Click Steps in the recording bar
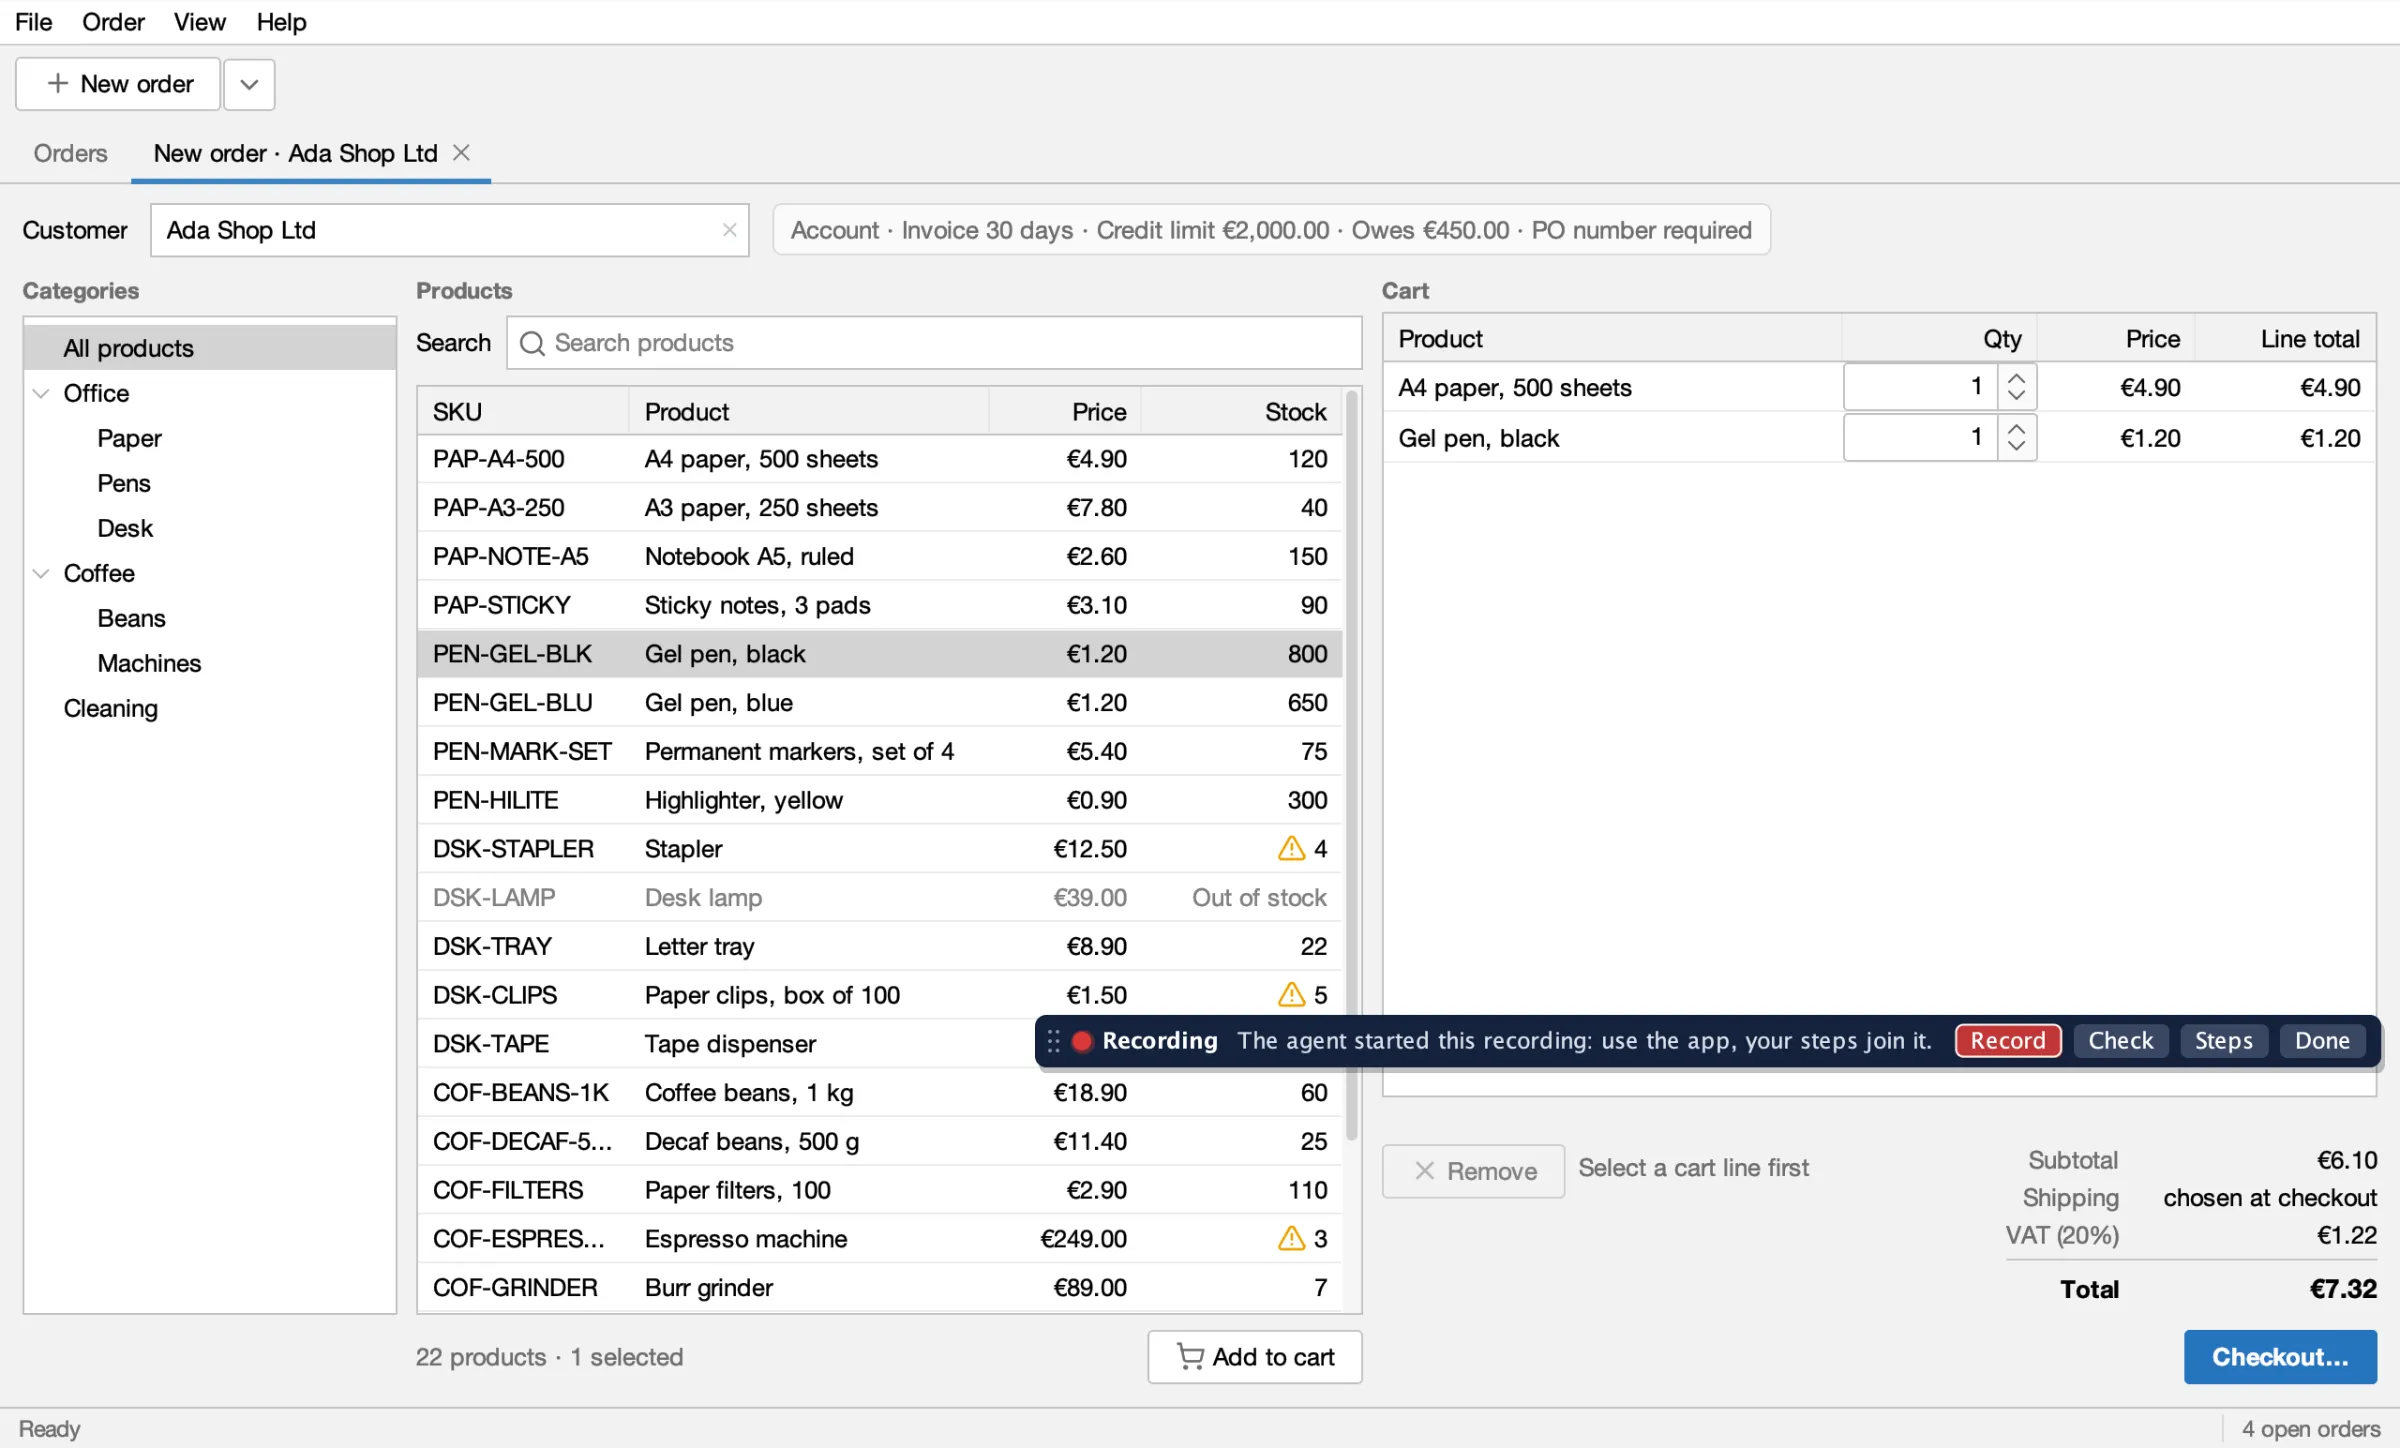2400x1448 pixels. [x=2223, y=1041]
